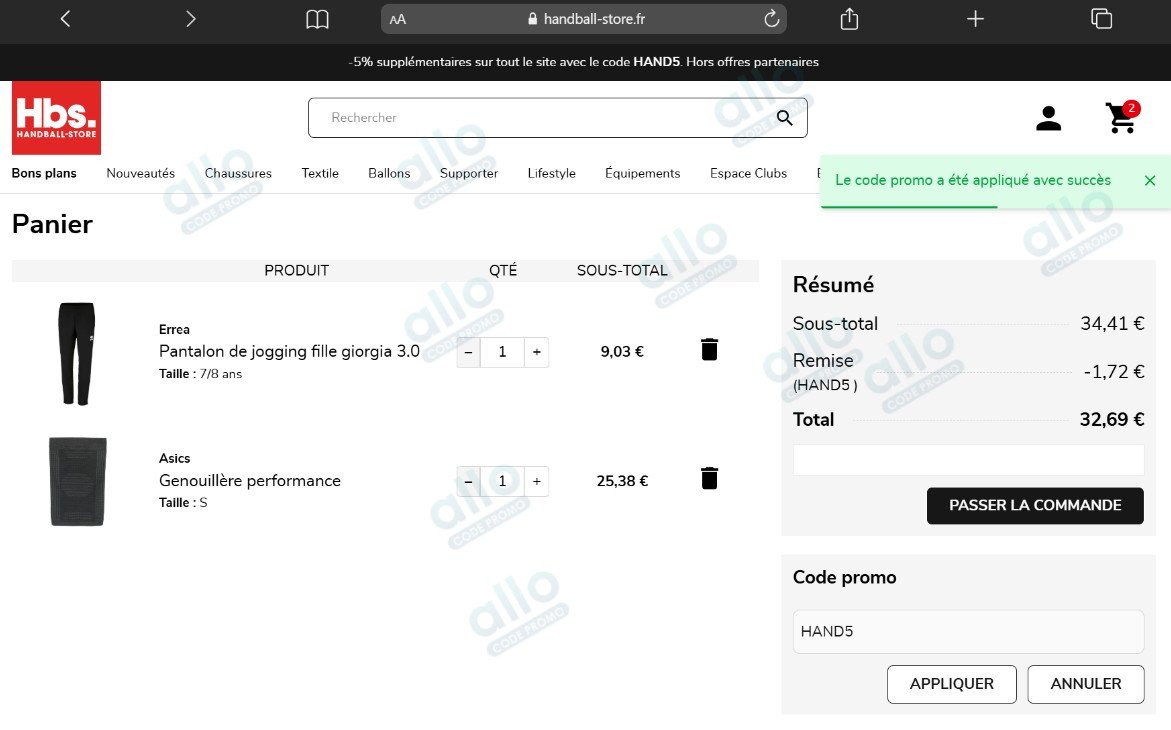Image resolution: width=1171 pixels, height=730 pixels.
Task: Click the Taille : S label
Action: [x=183, y=503]
